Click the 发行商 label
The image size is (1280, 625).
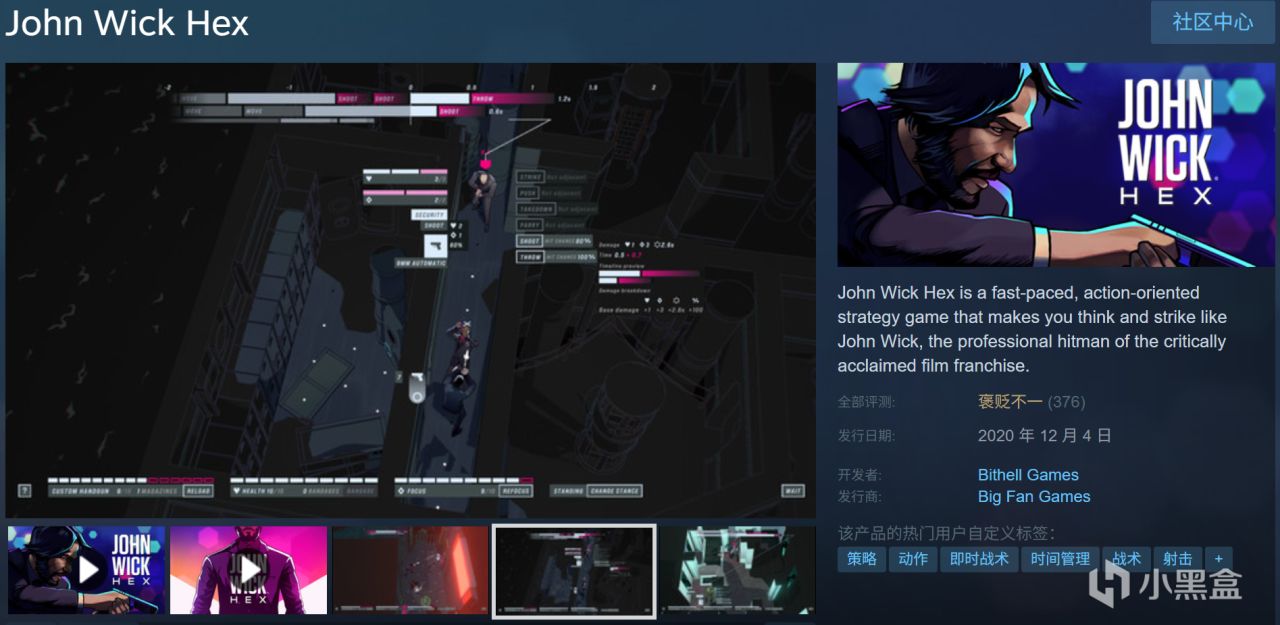pyautogui.click(x=860, y=497)
